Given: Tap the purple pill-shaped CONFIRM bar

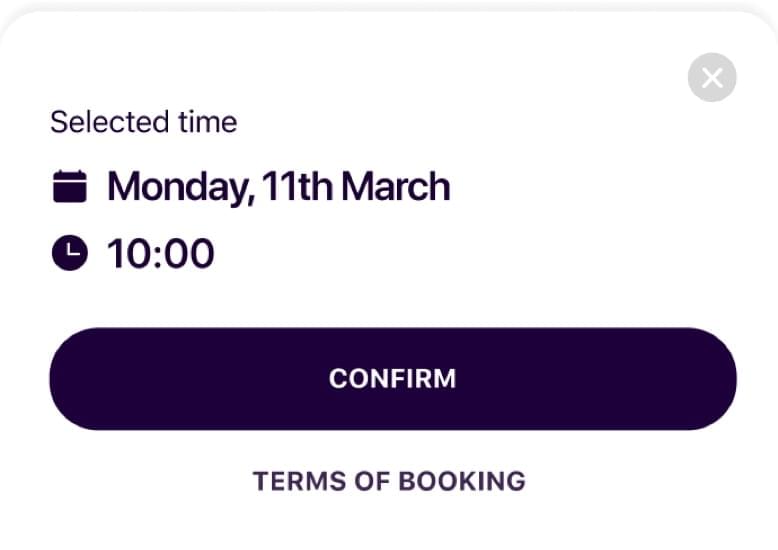Looking at the screenshot, I should pos(393,379).
